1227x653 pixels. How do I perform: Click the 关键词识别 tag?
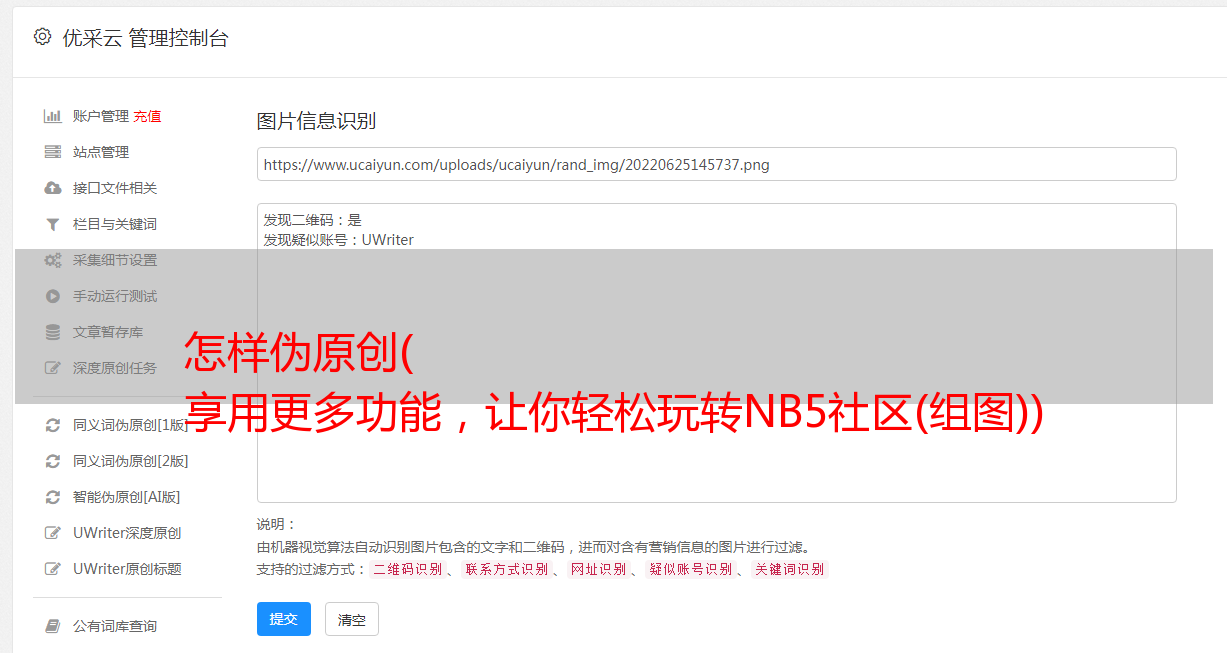click(790, 569)
